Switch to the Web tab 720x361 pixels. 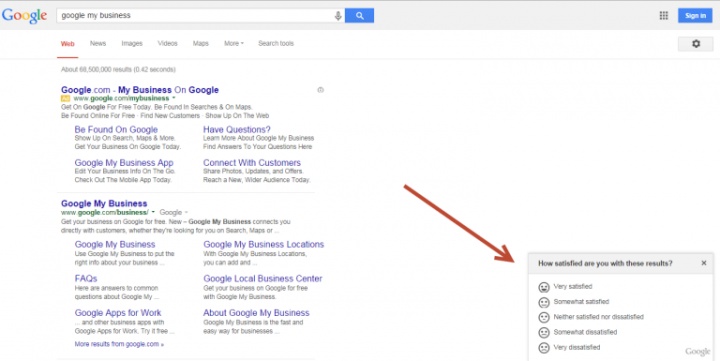(68, 44)
